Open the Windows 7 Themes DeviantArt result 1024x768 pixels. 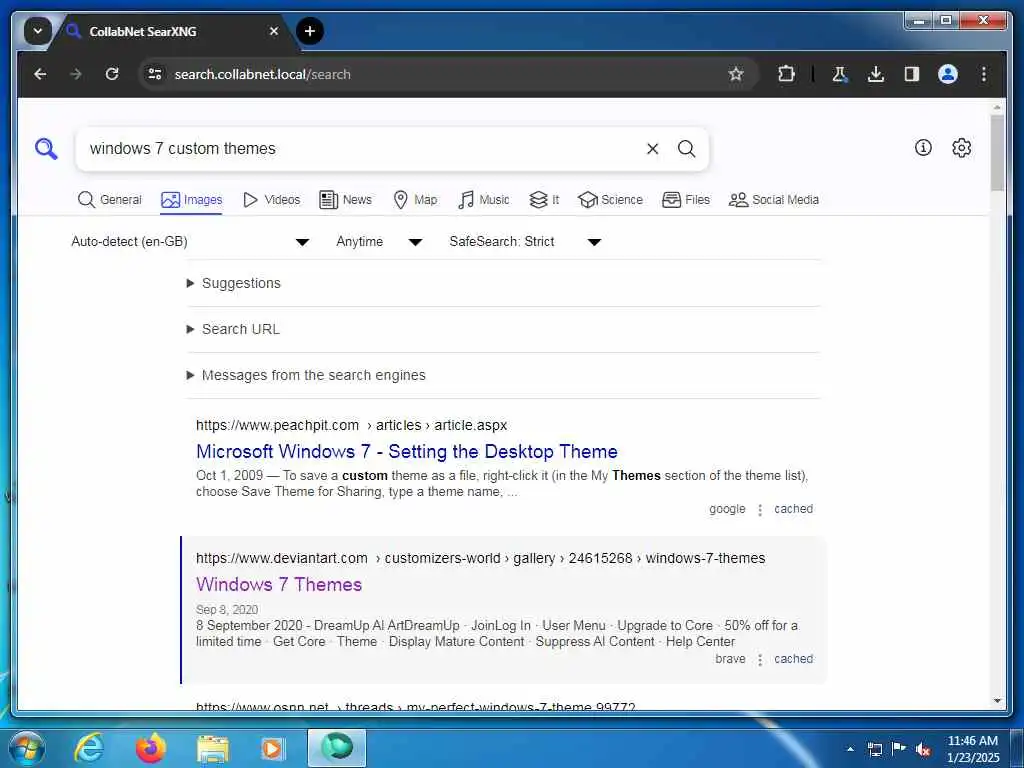(279, 584)
